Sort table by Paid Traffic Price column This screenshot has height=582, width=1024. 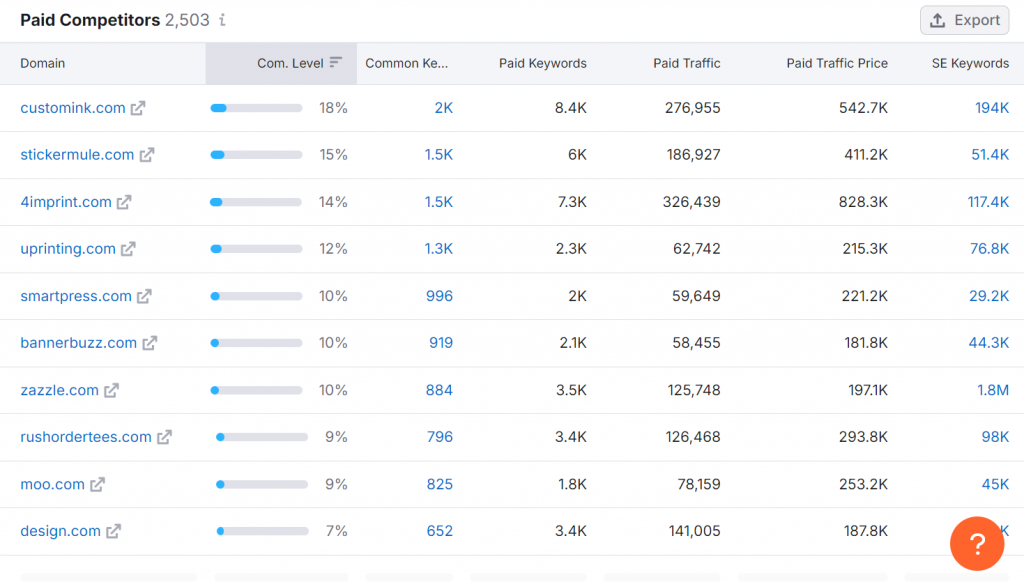pyautogui.click(x=836, y=63)
